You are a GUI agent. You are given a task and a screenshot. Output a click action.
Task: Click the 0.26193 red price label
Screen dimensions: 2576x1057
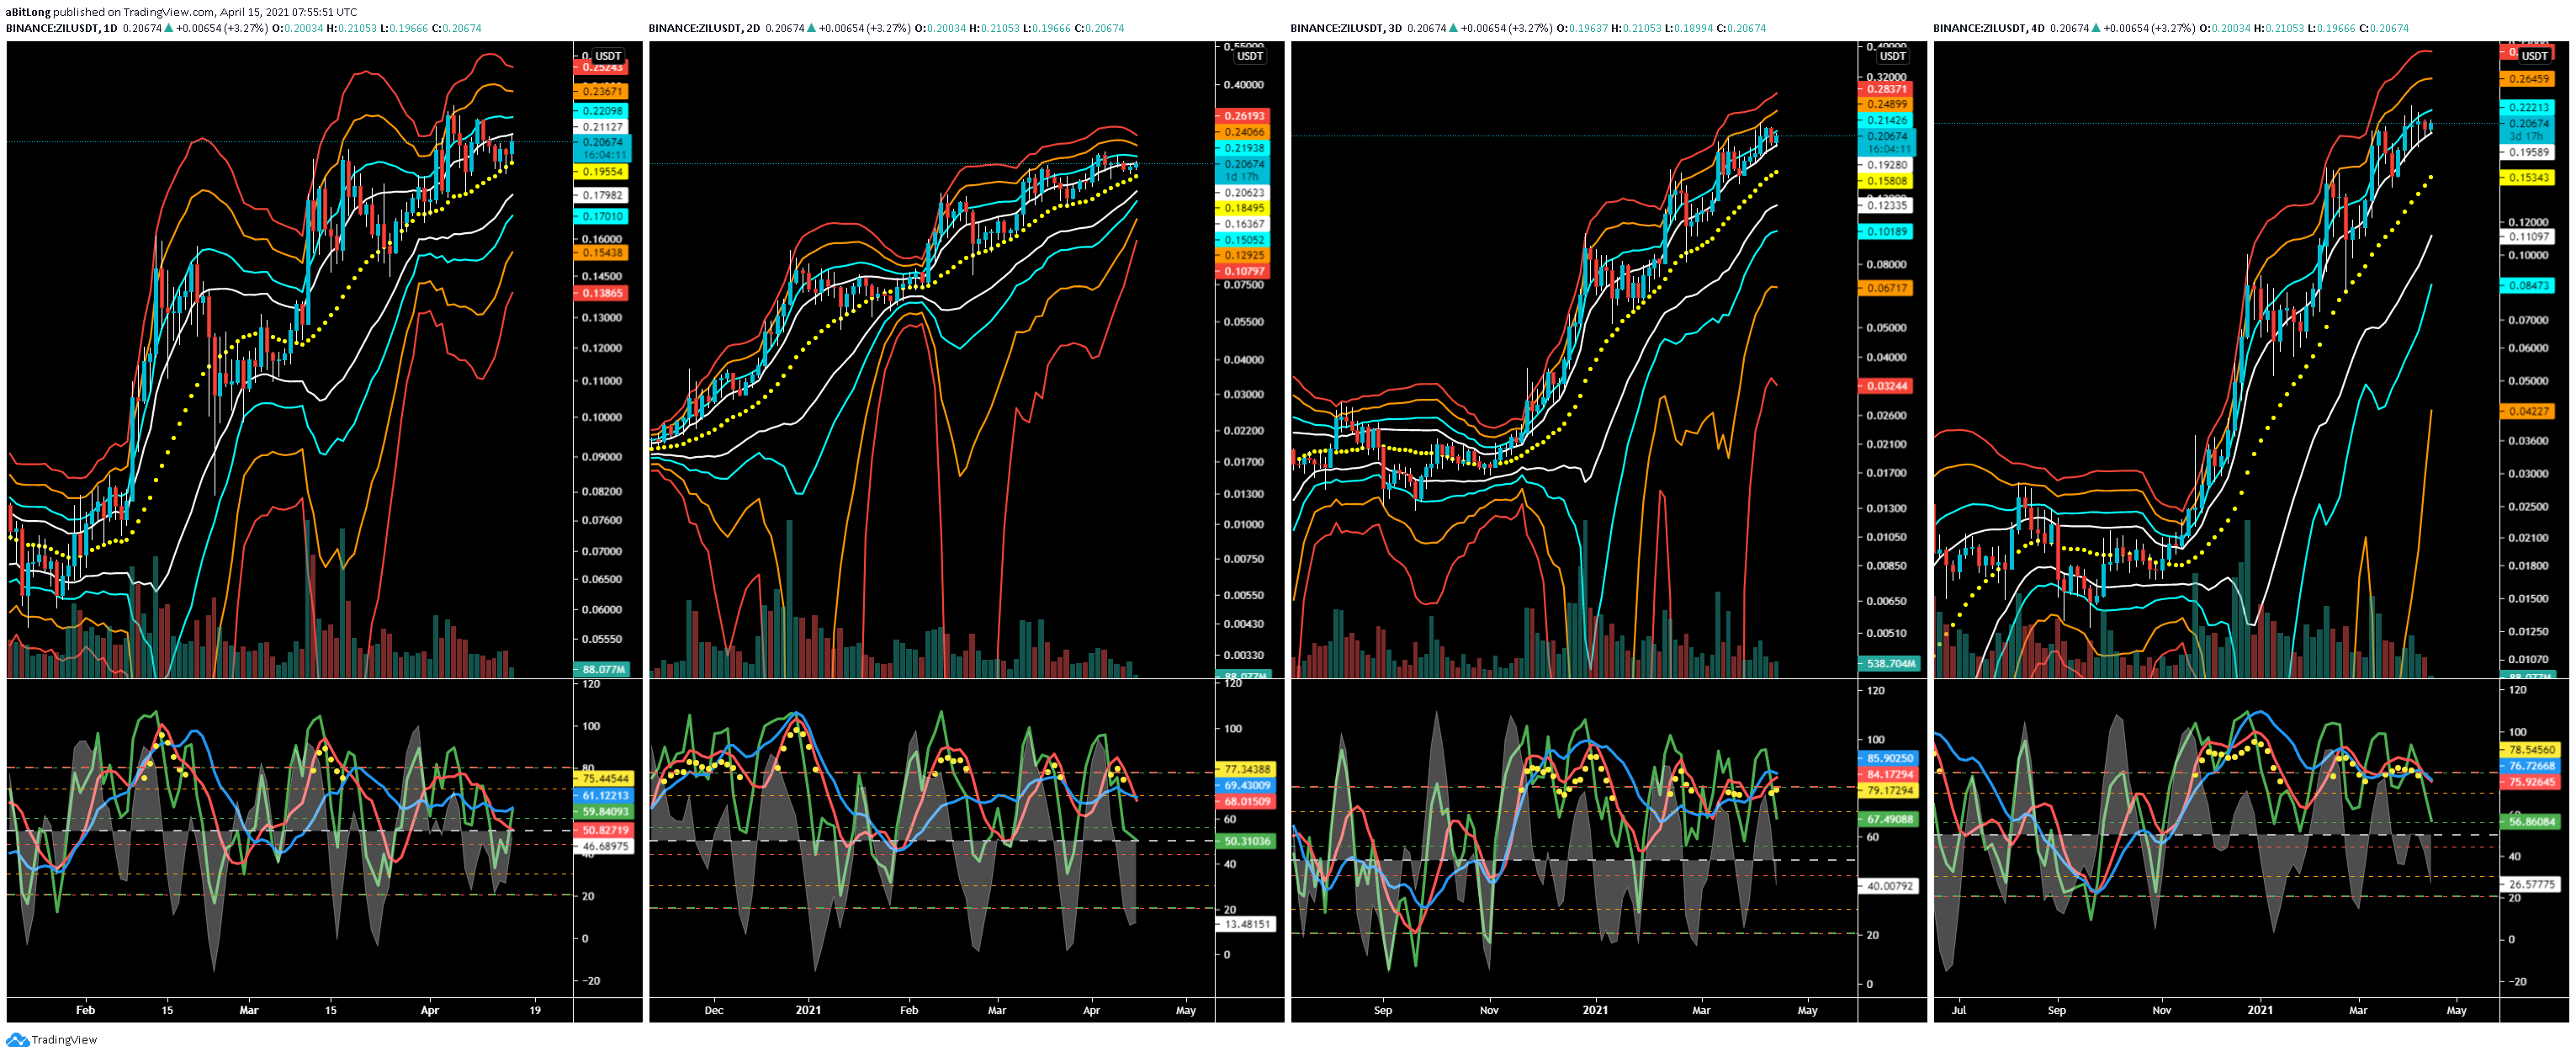(x=1244, y=116)
